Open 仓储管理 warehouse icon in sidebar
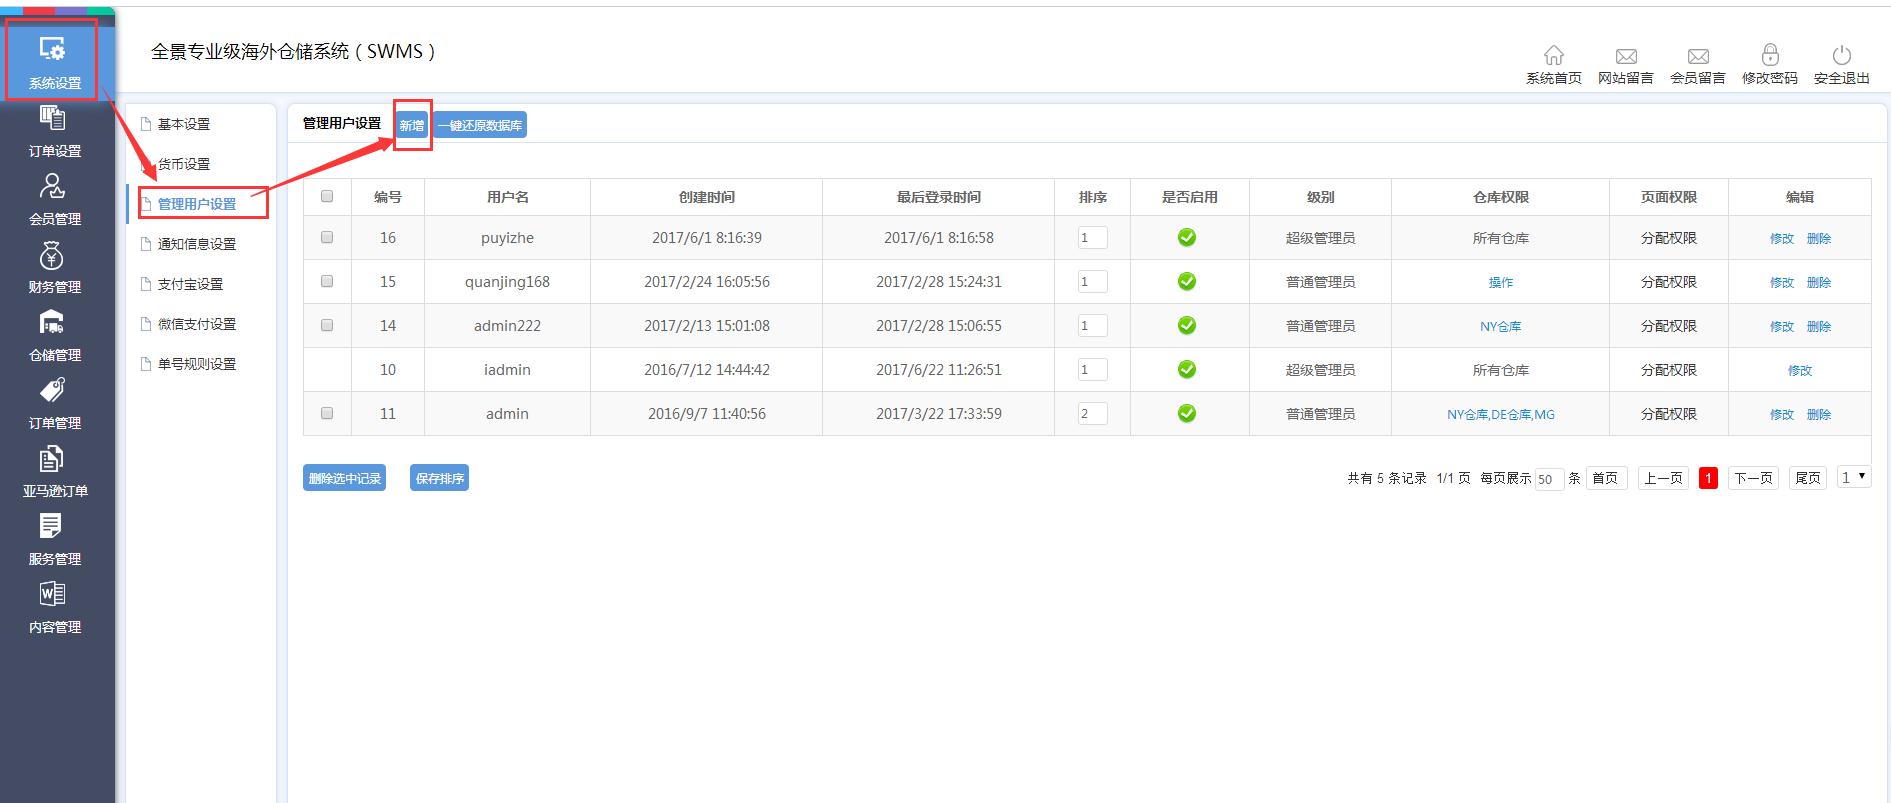This screenshot has width=1891, height=803. point(54,323)
